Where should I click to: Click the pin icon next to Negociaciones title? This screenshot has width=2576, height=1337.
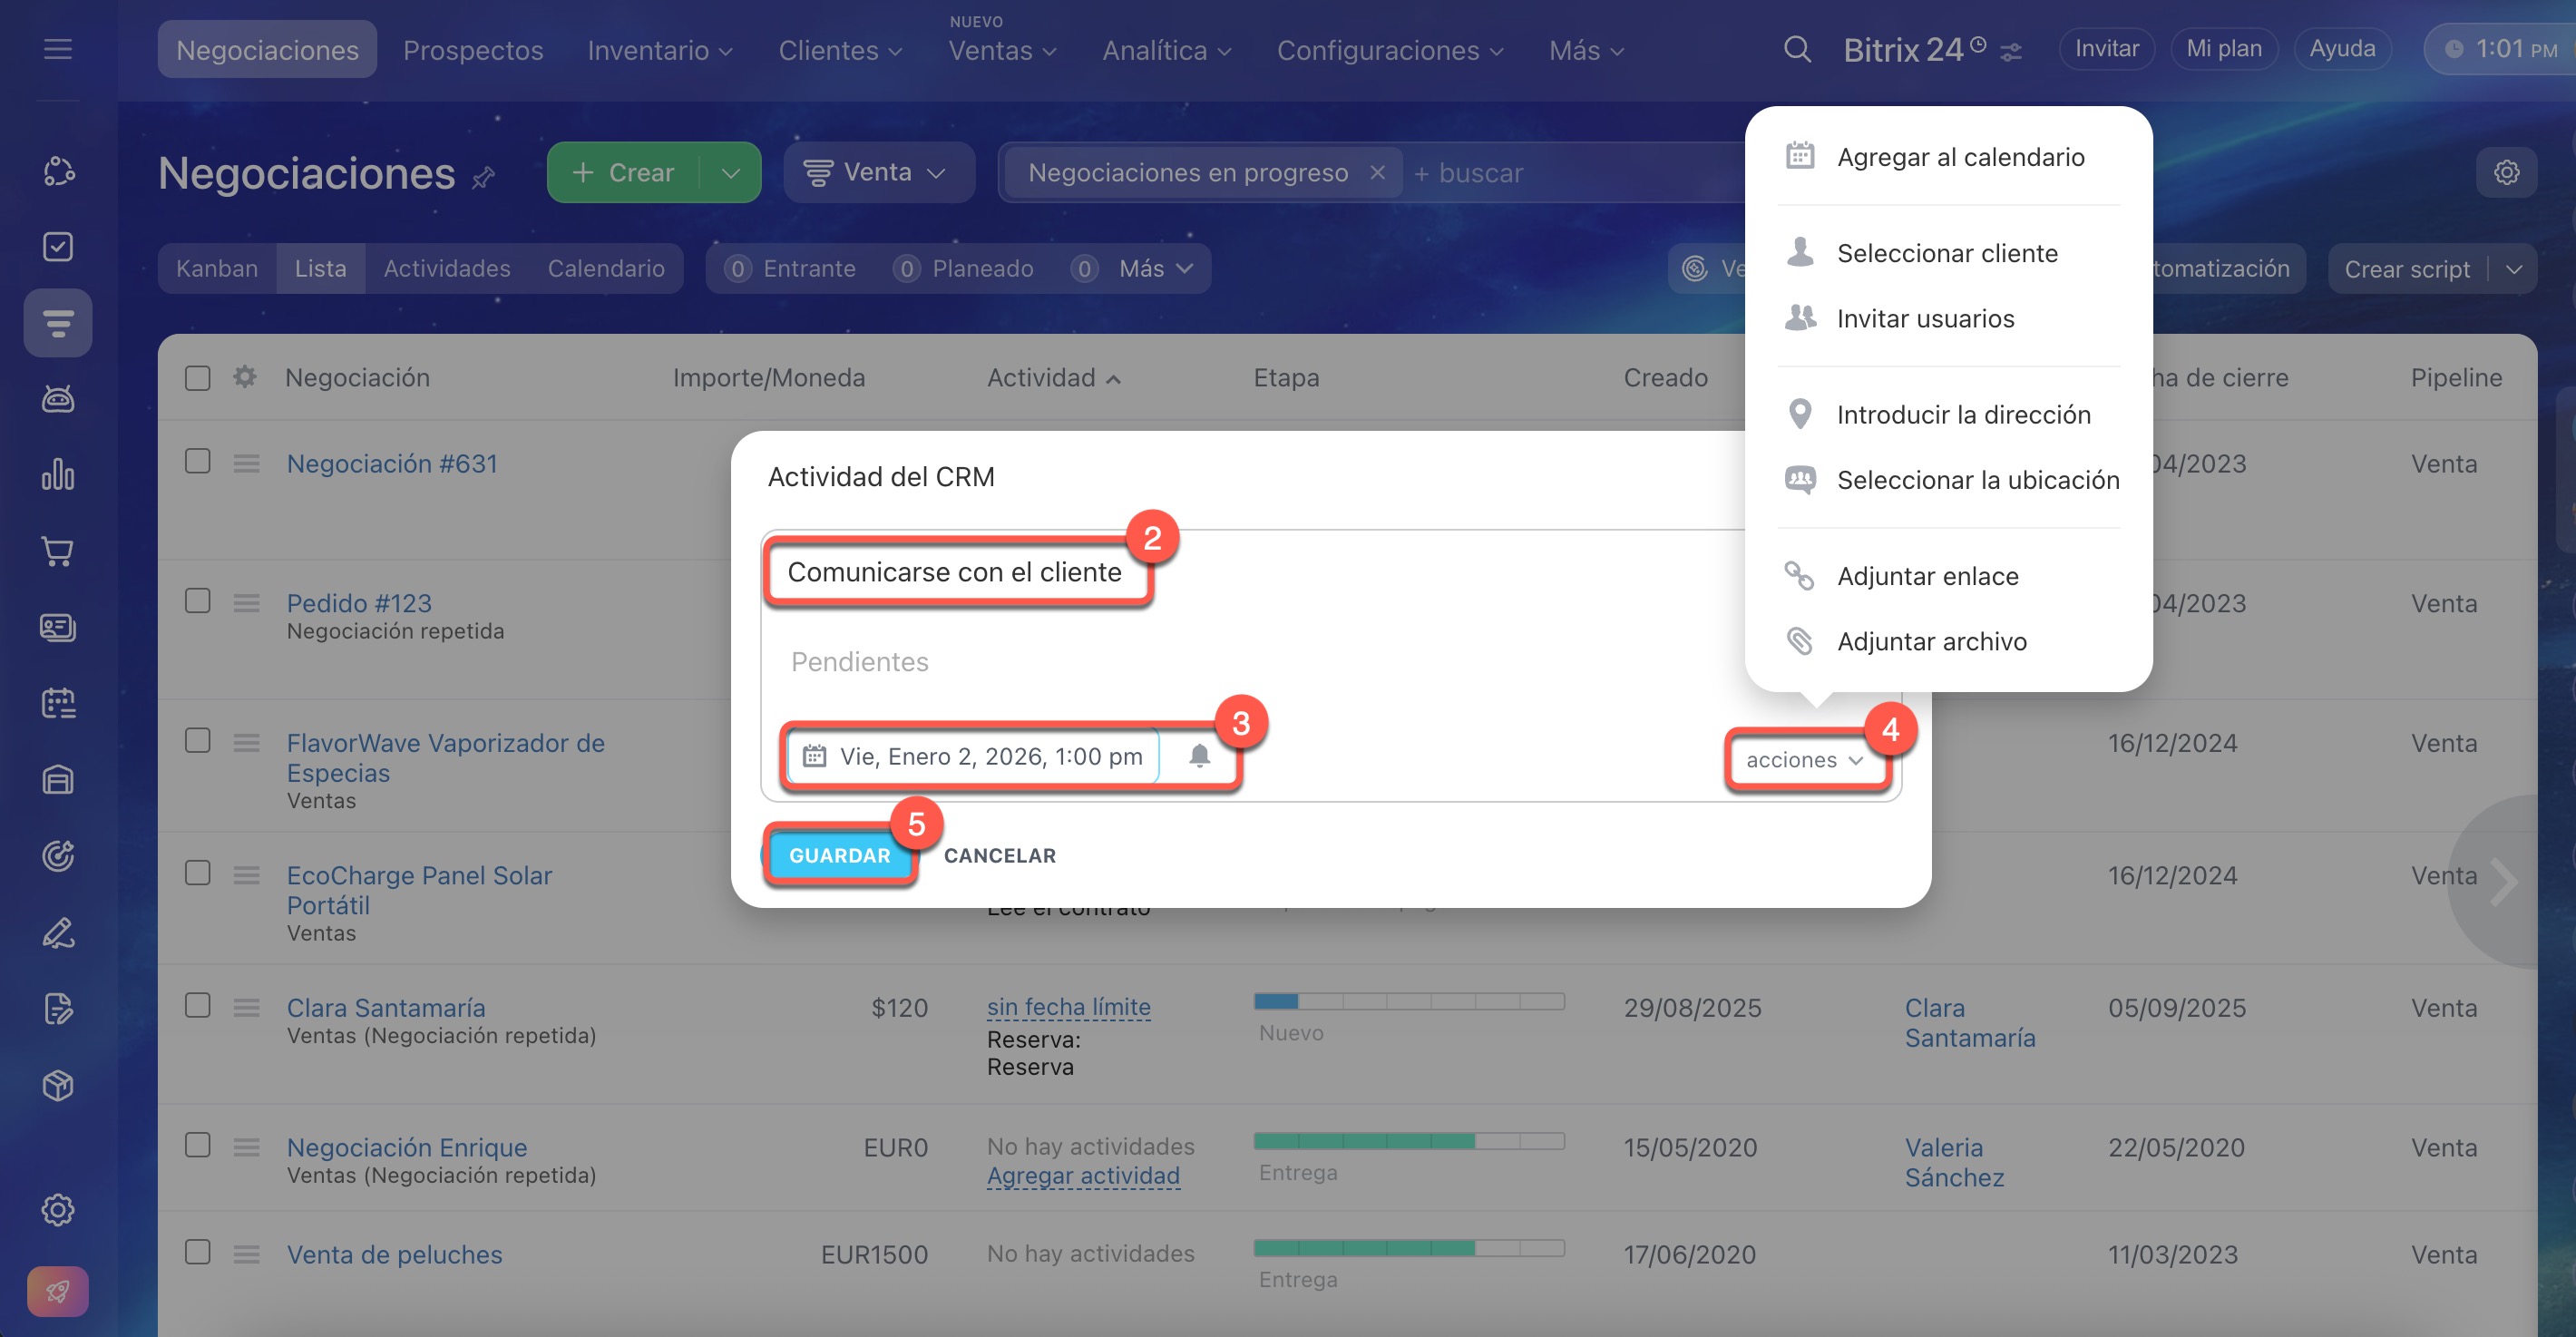484,178
